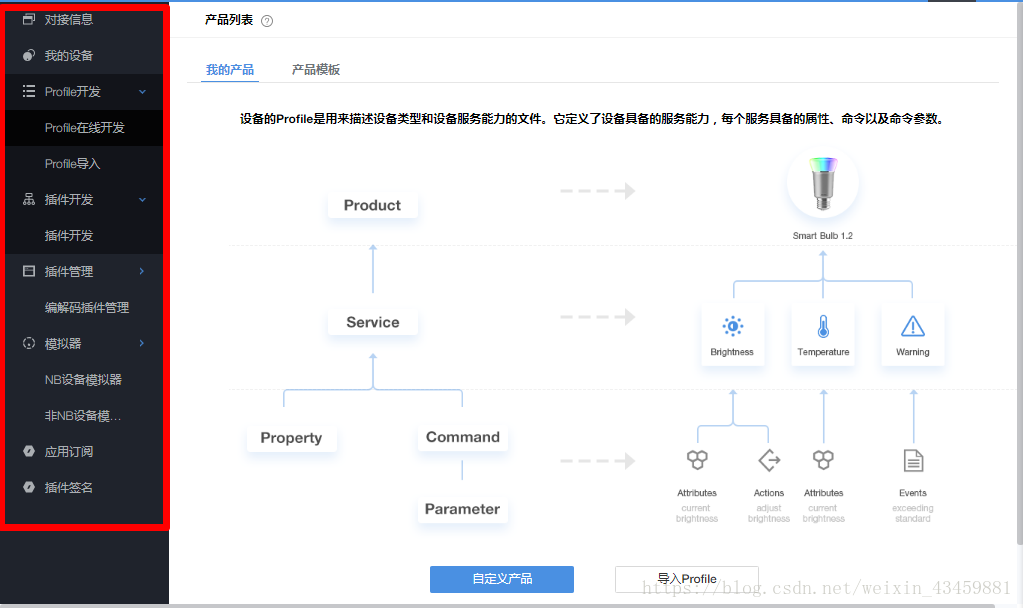
Task: Select the Temperature thermometer icon
Action: click(822, 325)
